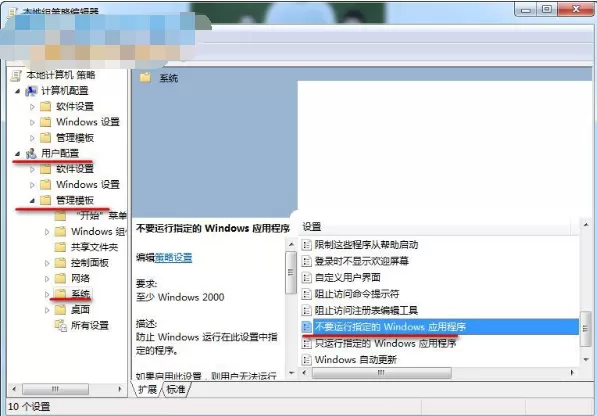Click the settings list vertical scrollbar thumb
The width and height of the screenshot is (597, 416).
click(x=586, y=329)
